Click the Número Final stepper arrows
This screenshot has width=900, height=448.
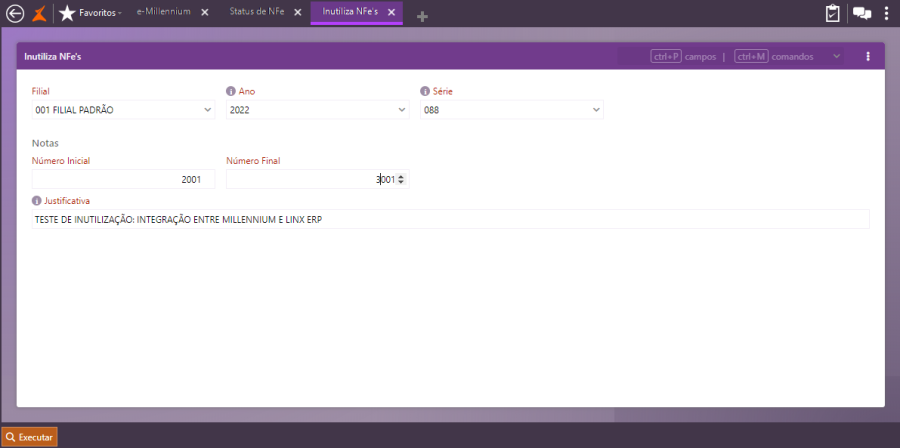pyautogui.click(x=401, y=179)
